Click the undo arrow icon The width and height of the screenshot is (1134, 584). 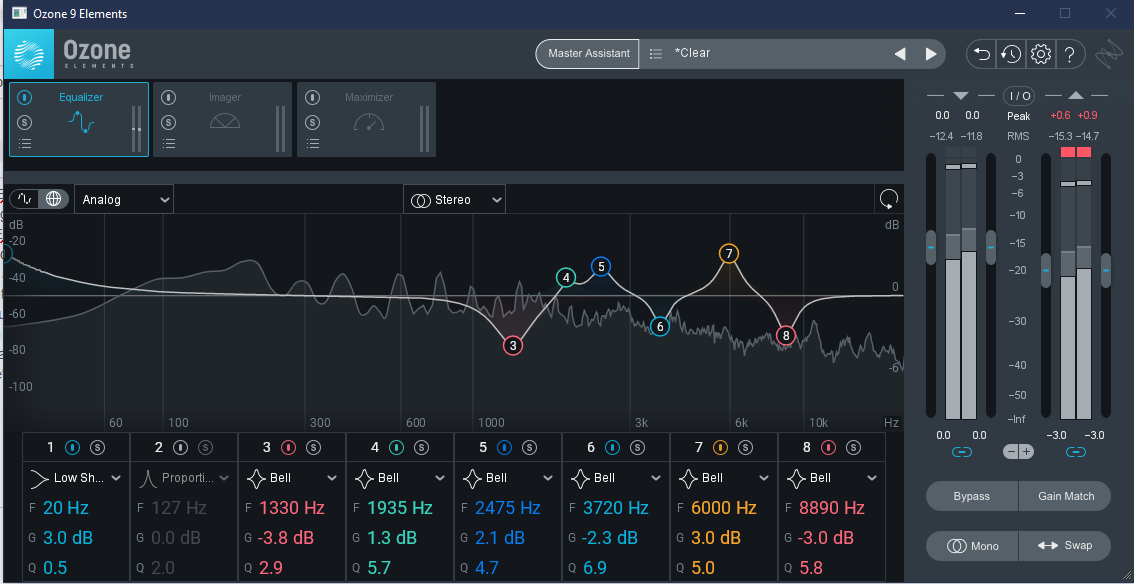(982, 54)
